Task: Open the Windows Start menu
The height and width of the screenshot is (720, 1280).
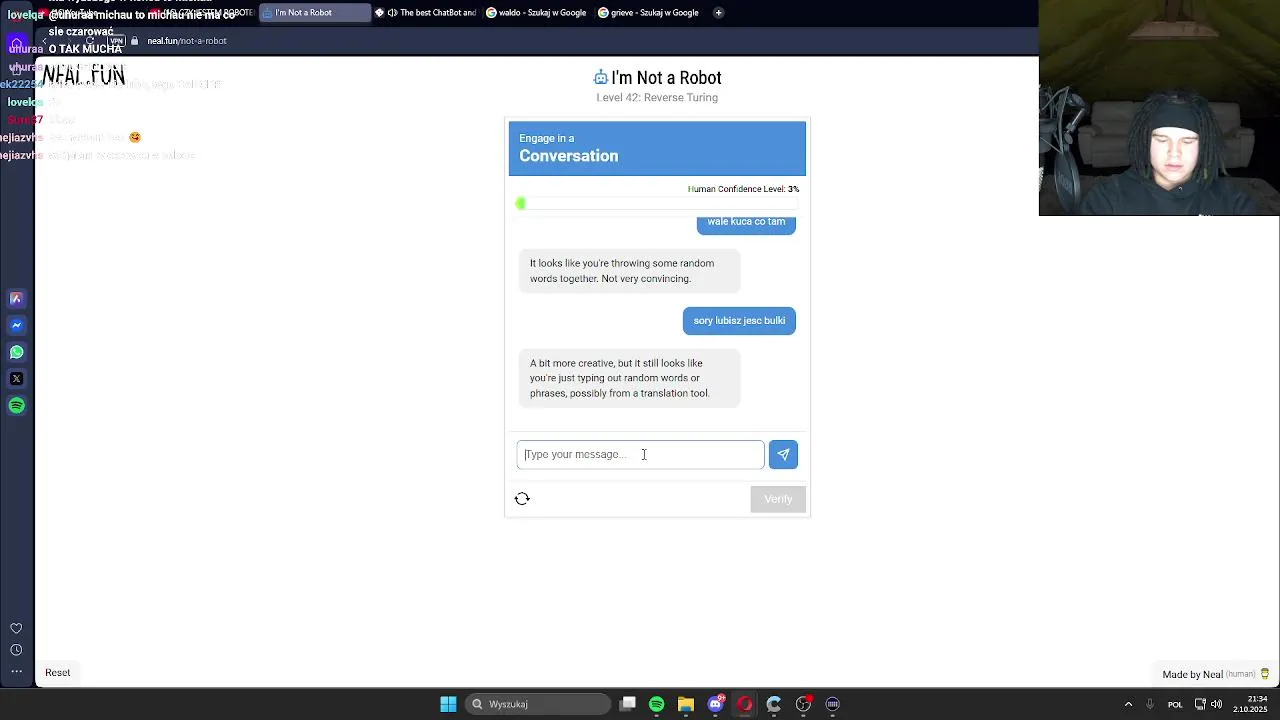Action: [448, 704]
